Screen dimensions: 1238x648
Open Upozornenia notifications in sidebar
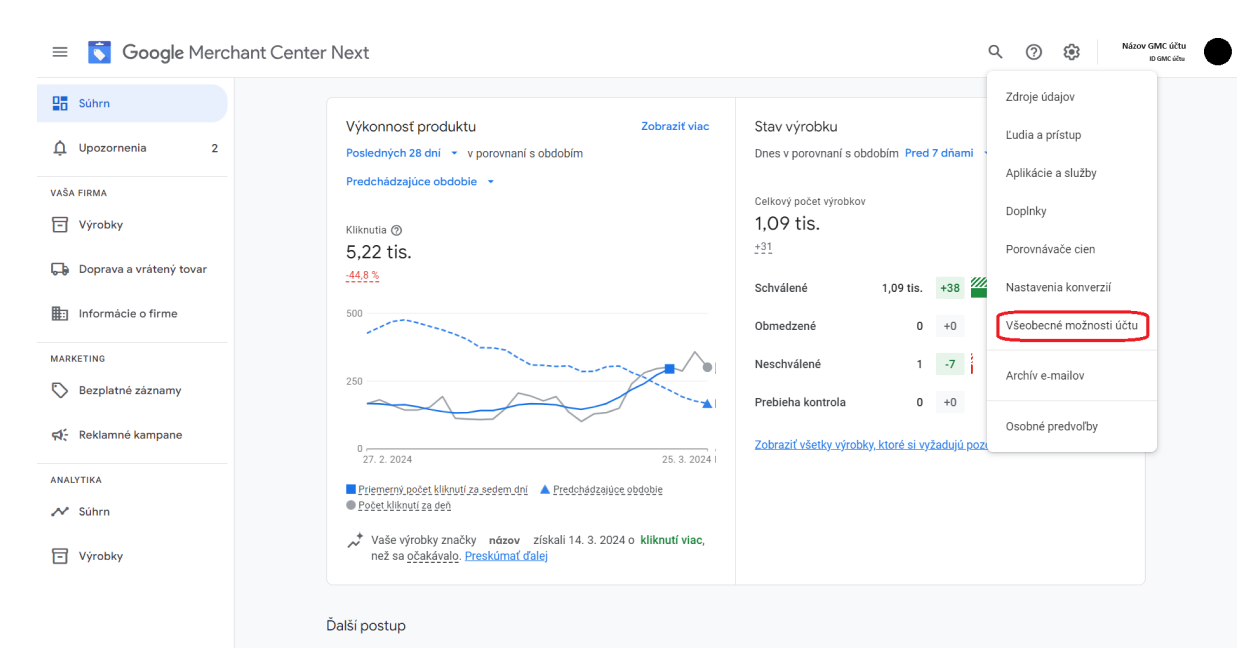(x=112, y=148)
